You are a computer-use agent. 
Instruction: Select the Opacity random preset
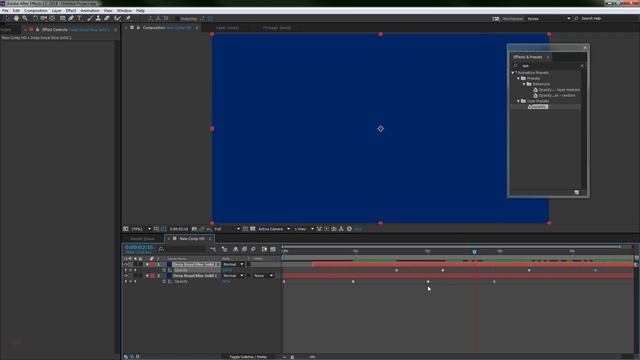557,96
